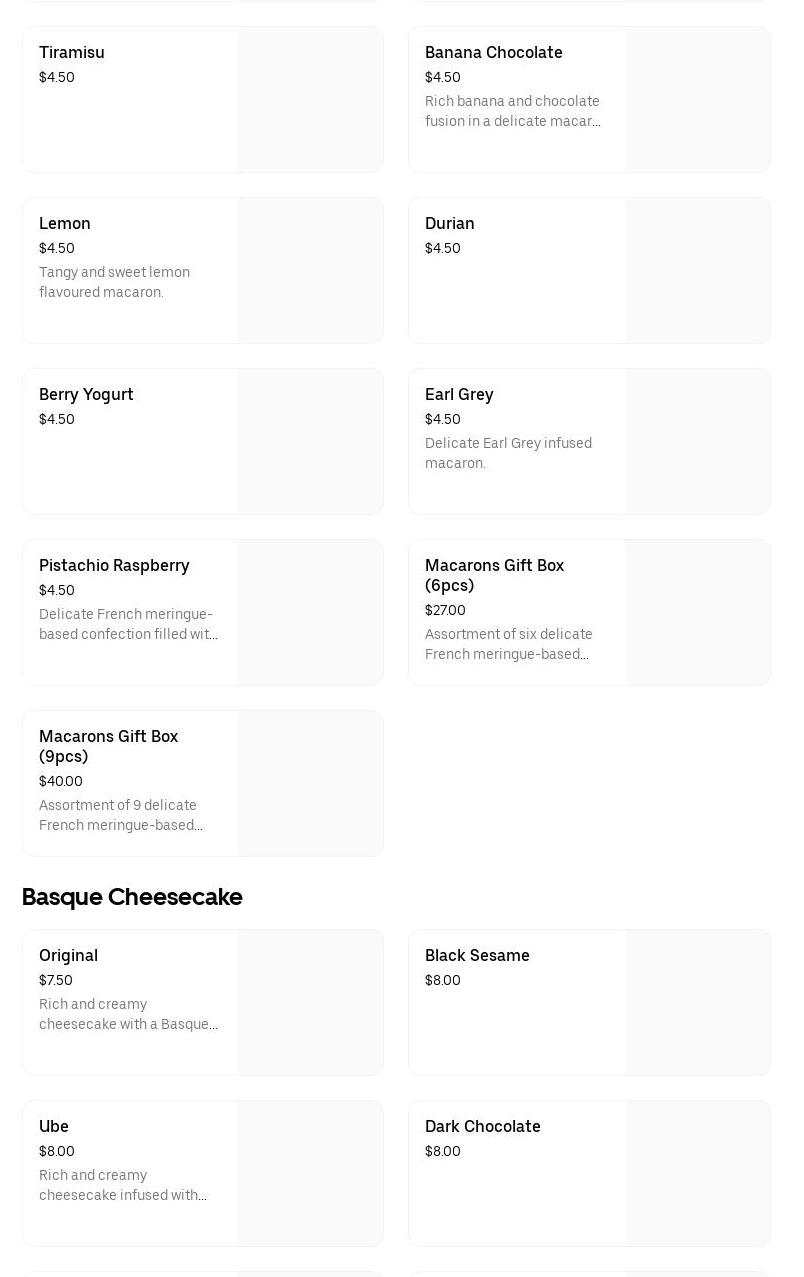Click the $27.00 price on the gift box
Image resolution: width=804 pixels, height=1277 pixels.
(x=445, y=610)
